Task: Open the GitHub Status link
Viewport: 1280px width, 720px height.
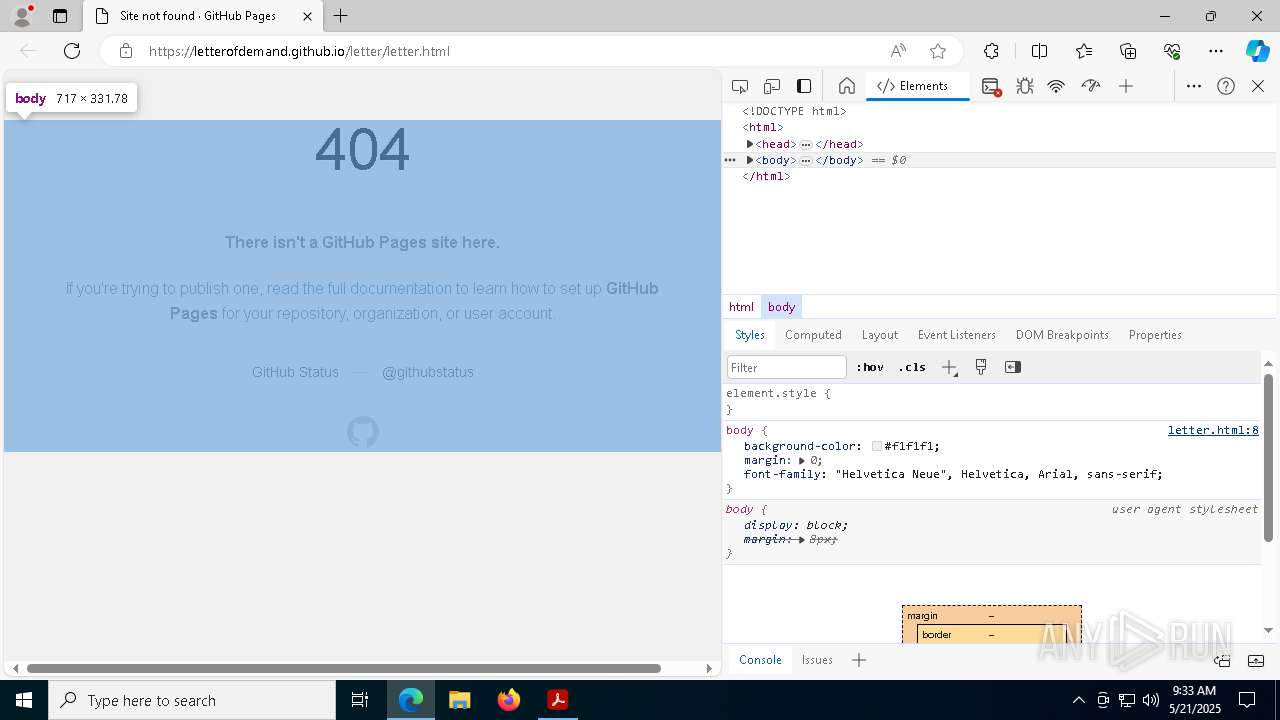Action: pyautogui.click(x=295, y=372)
